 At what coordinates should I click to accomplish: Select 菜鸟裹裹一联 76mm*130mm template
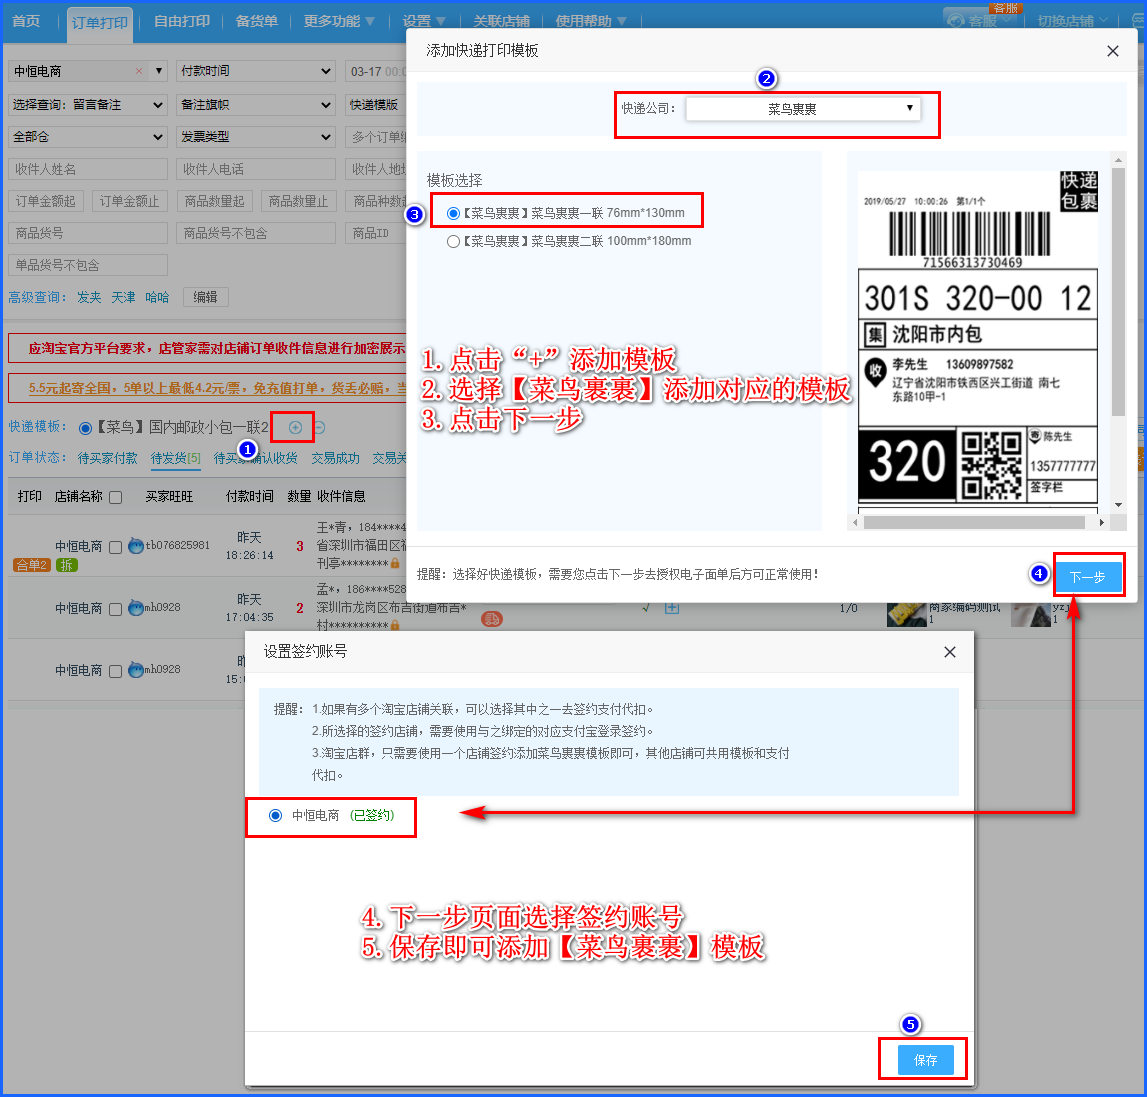tap(454, 213)
